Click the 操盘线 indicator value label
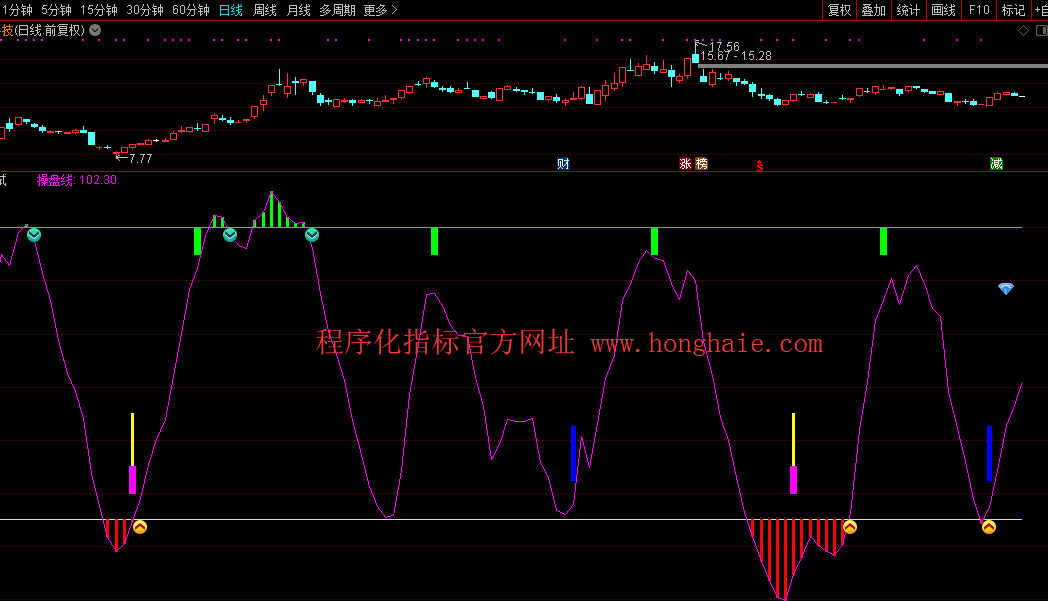This screenshot has height=601, width=1048. point(77,180)
